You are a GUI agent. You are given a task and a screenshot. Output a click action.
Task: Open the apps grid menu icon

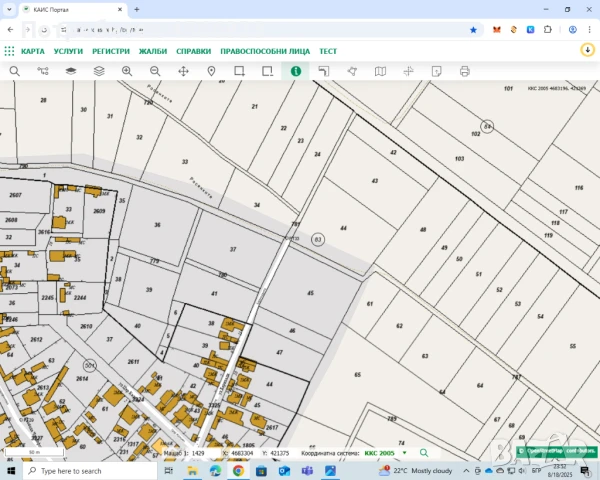pyautogui.click(x=9, y=51)
